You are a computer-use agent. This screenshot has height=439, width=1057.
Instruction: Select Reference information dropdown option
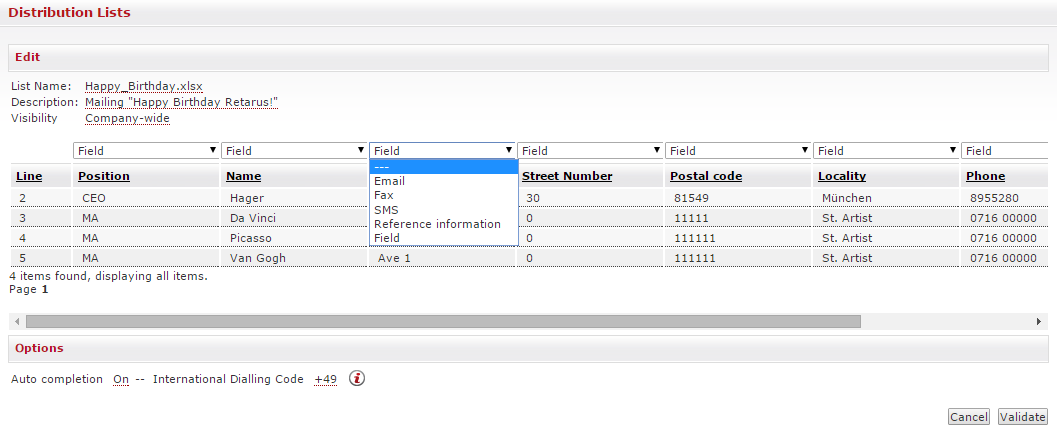pyautogui.click(x=437, y=224)
